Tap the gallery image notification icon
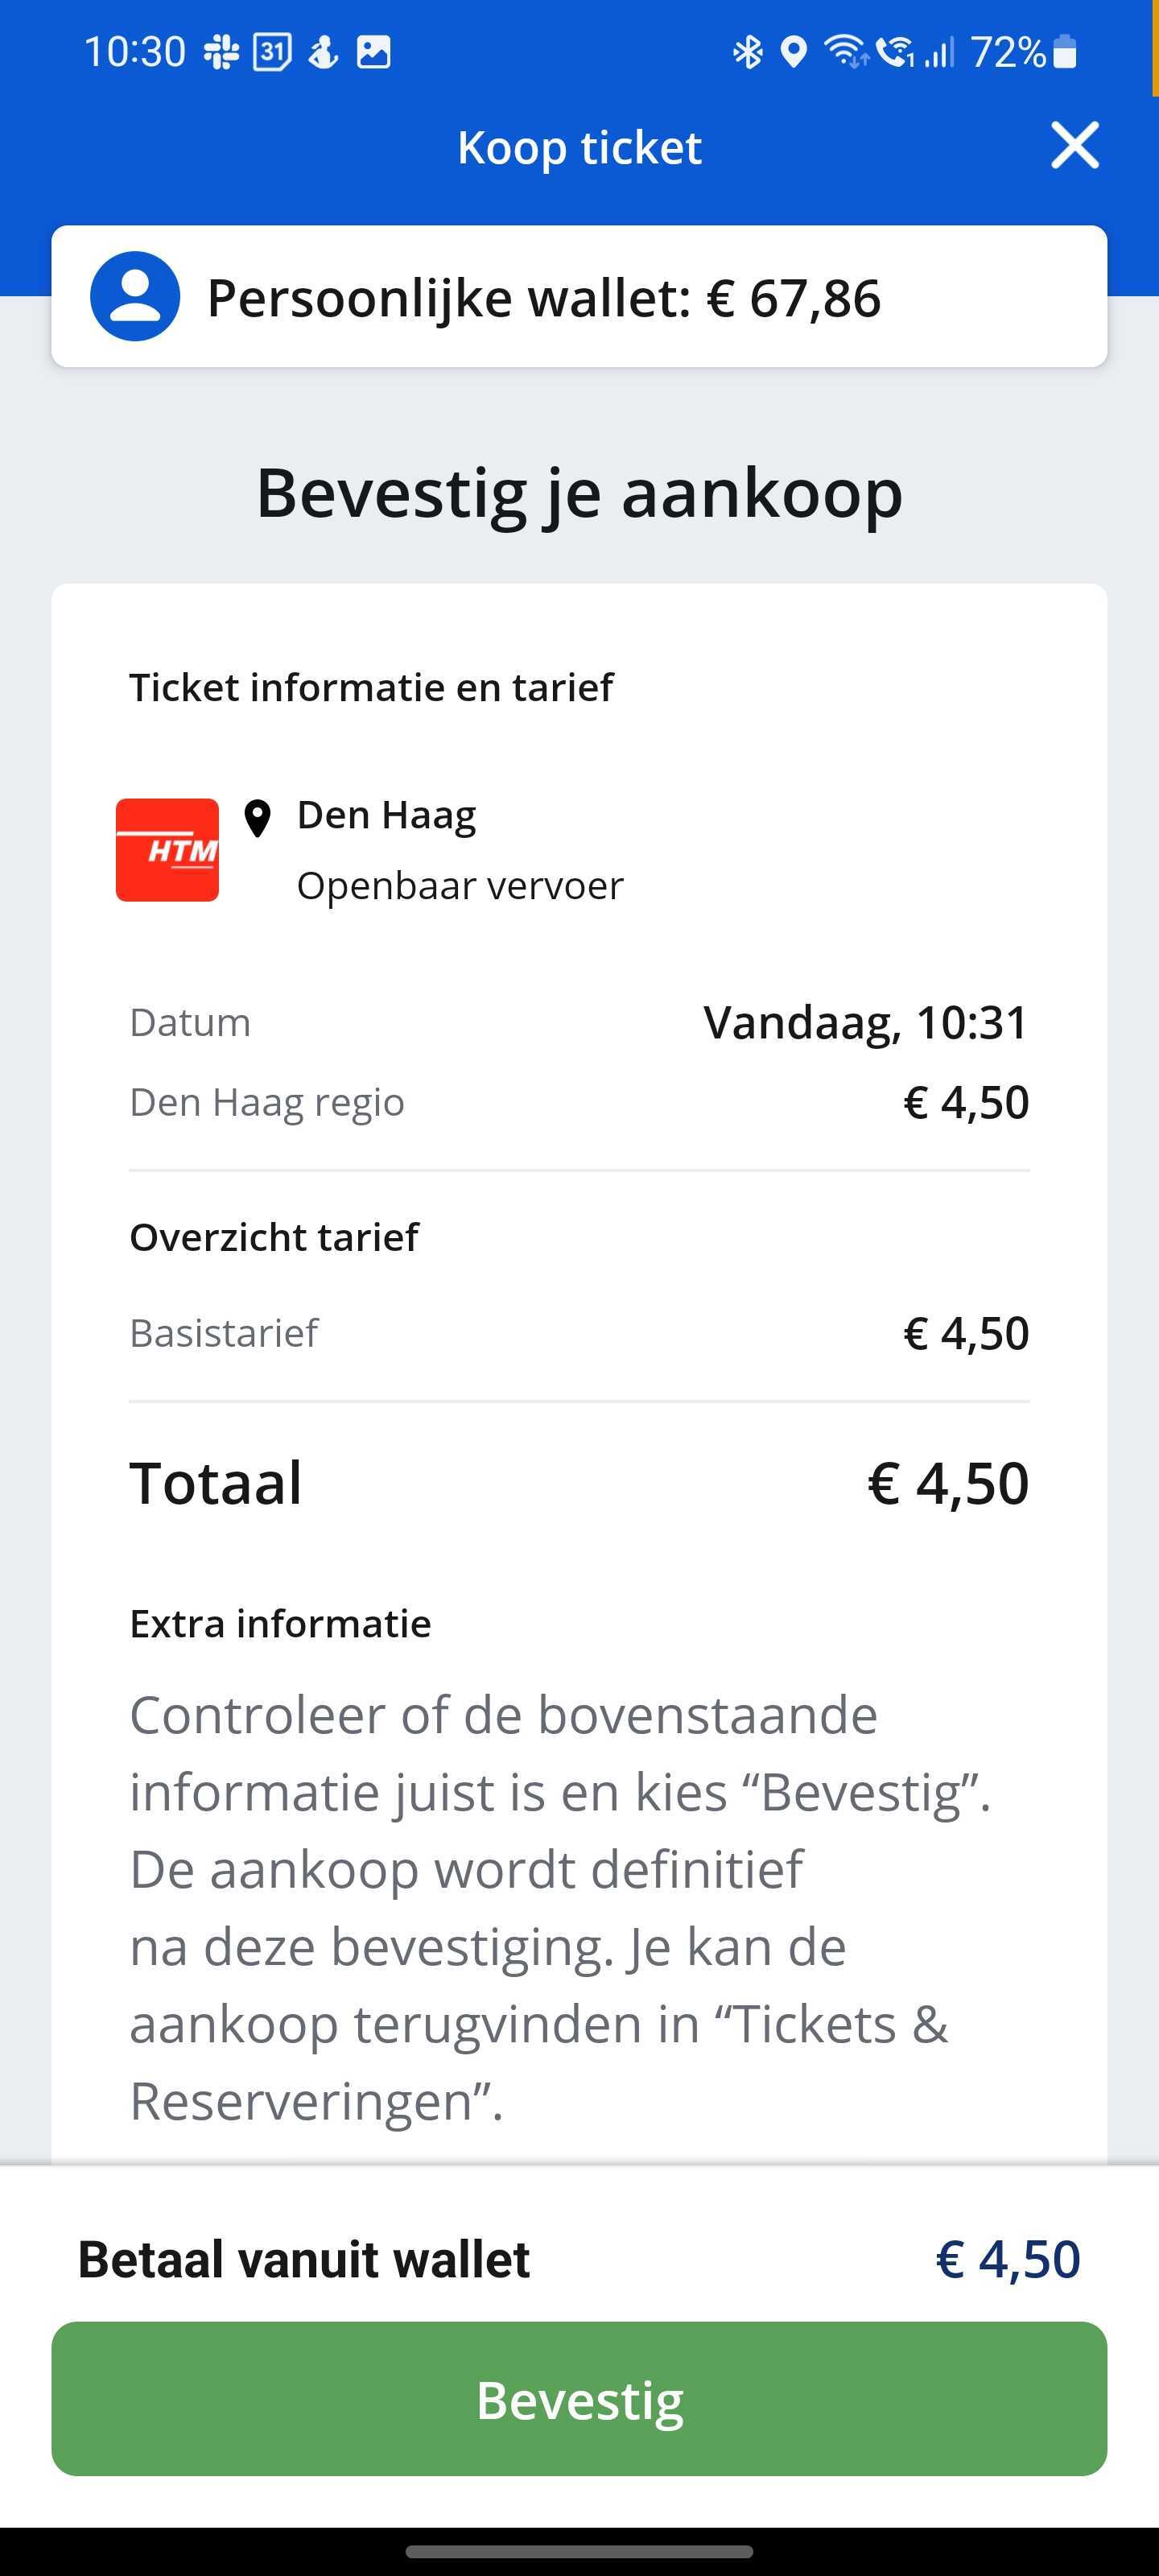1159x2576 pixels. coord(373,52)
